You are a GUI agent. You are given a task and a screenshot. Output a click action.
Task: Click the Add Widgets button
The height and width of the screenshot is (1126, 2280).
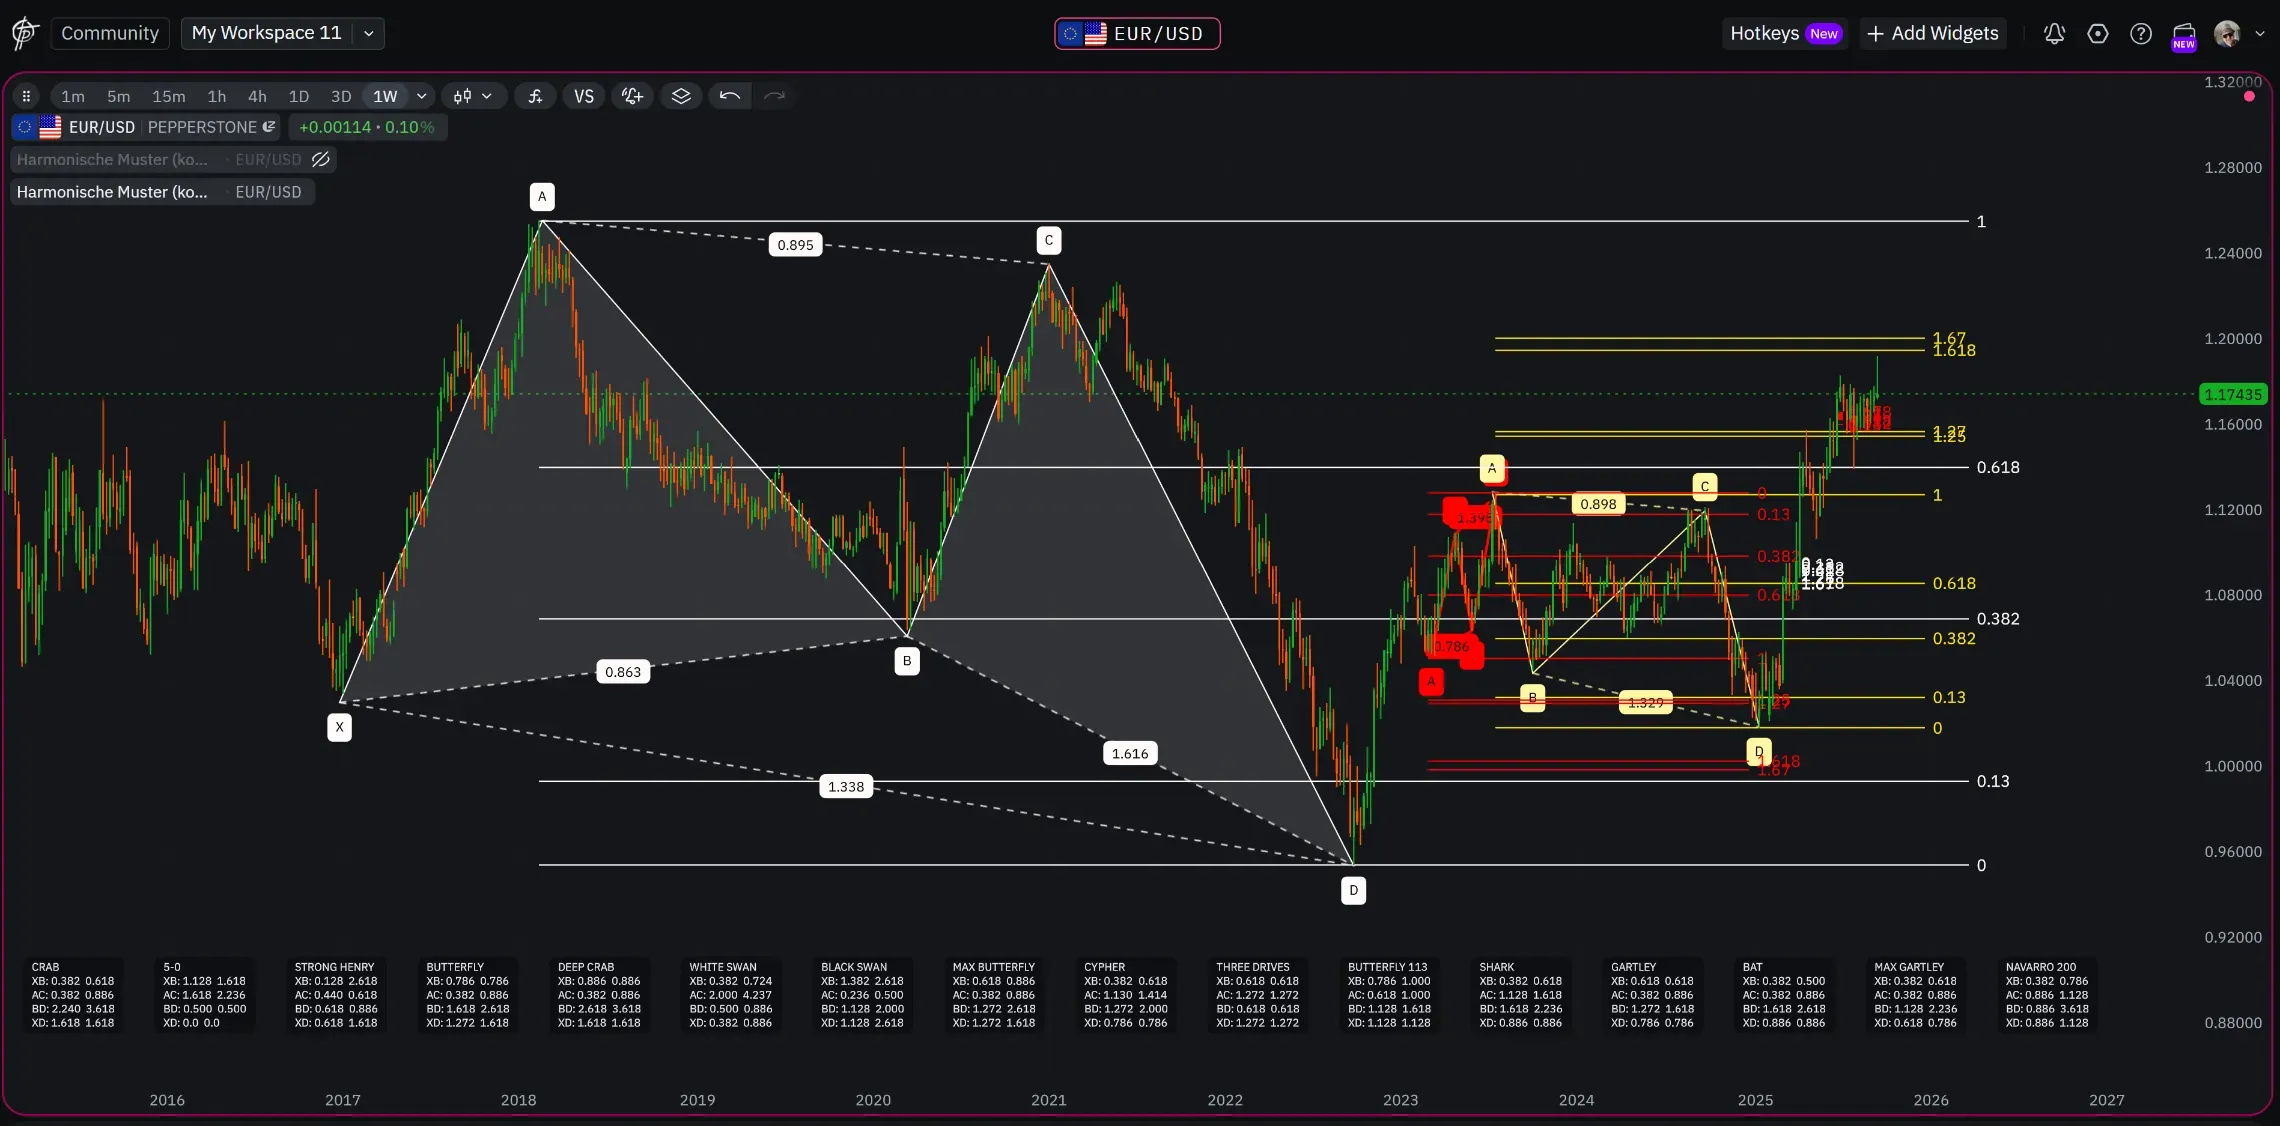tap(1933, 33)
